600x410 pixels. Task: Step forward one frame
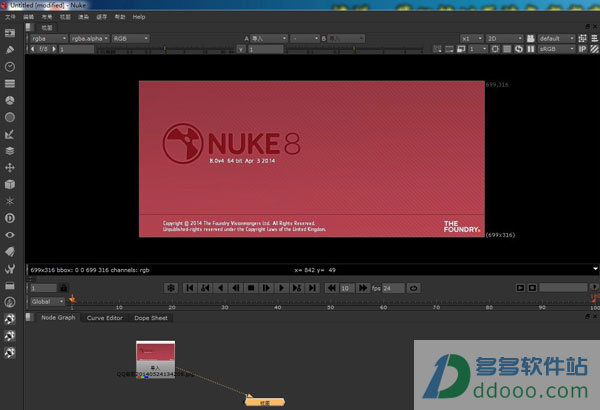[266, 288]
